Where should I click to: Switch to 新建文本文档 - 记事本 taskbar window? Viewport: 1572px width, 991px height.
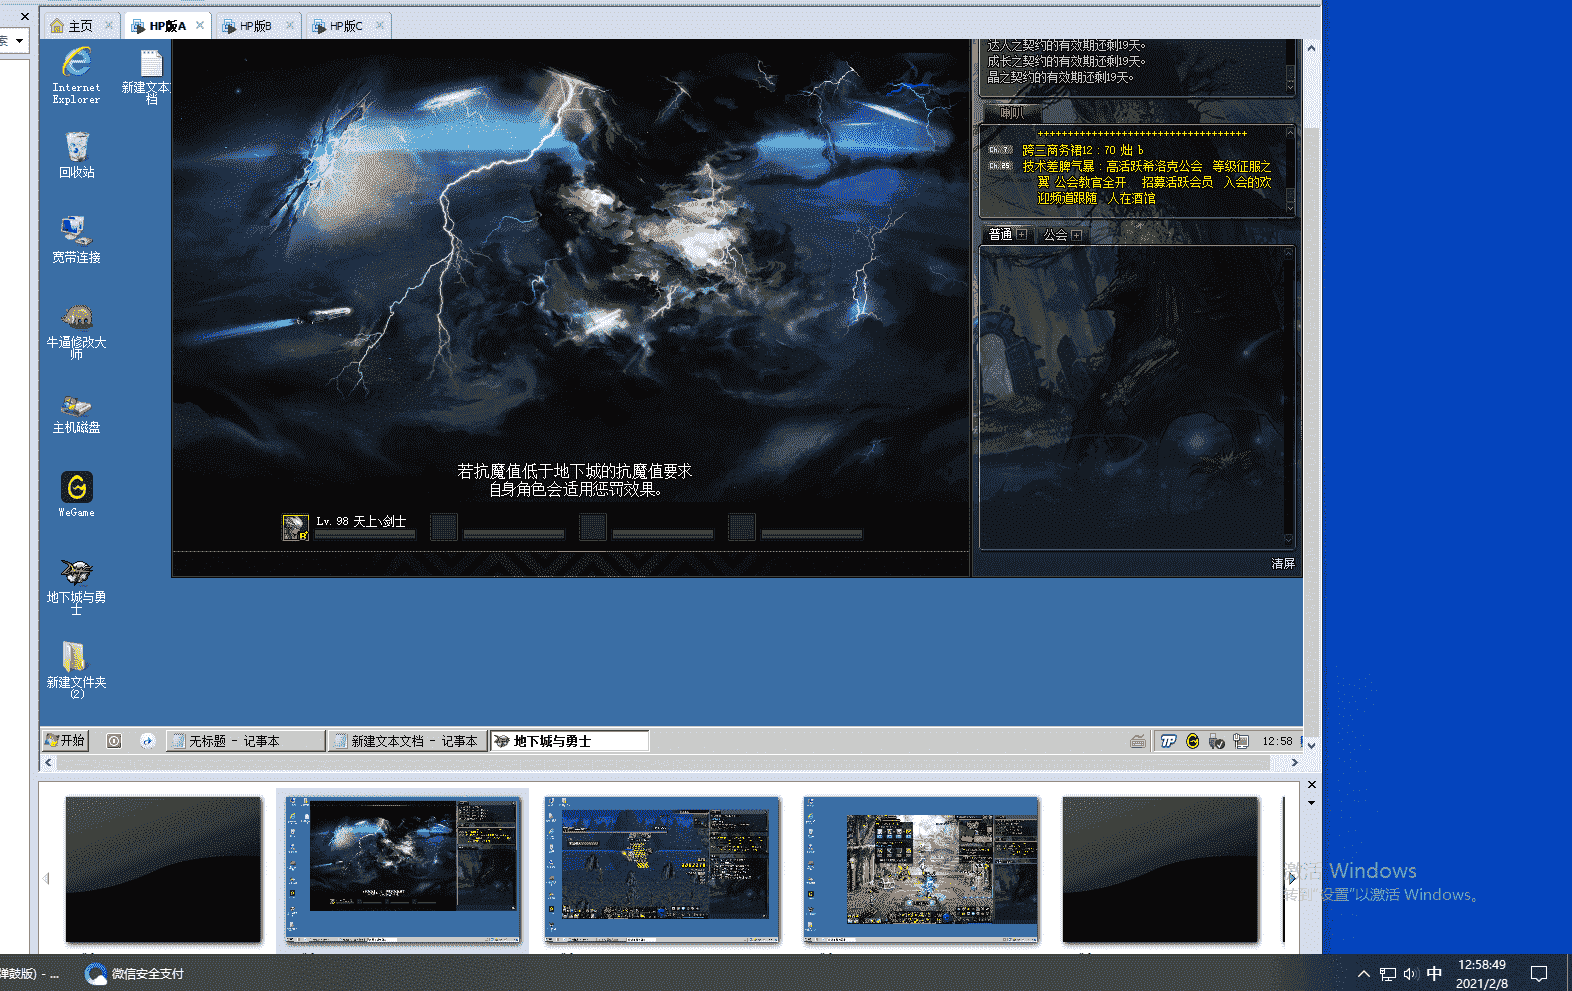[407, 741]
